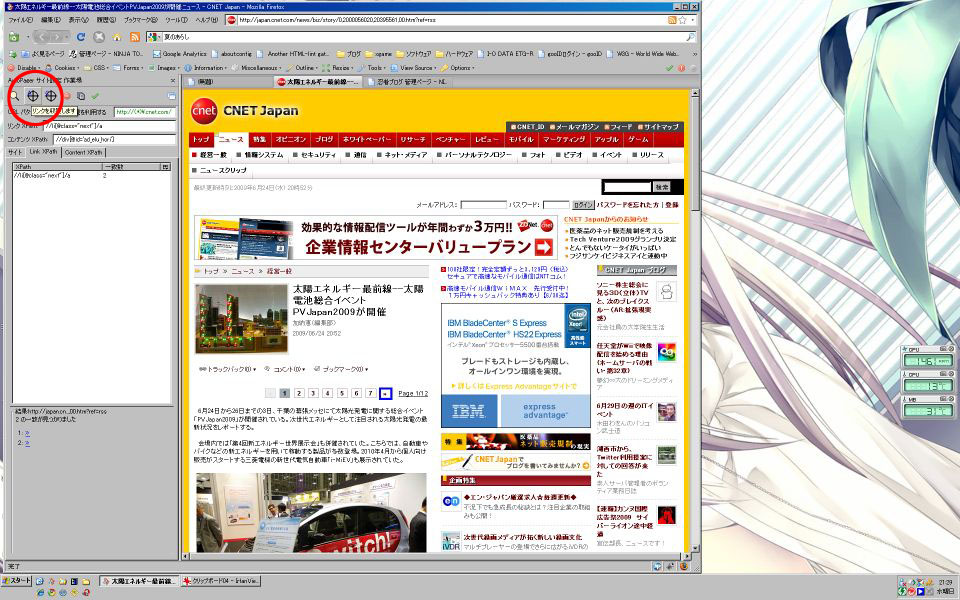Click the green checkmark in AutoPager toolbar
This screenshot has height=600, width=960.
pyautogui.click(x=95, y=96)
